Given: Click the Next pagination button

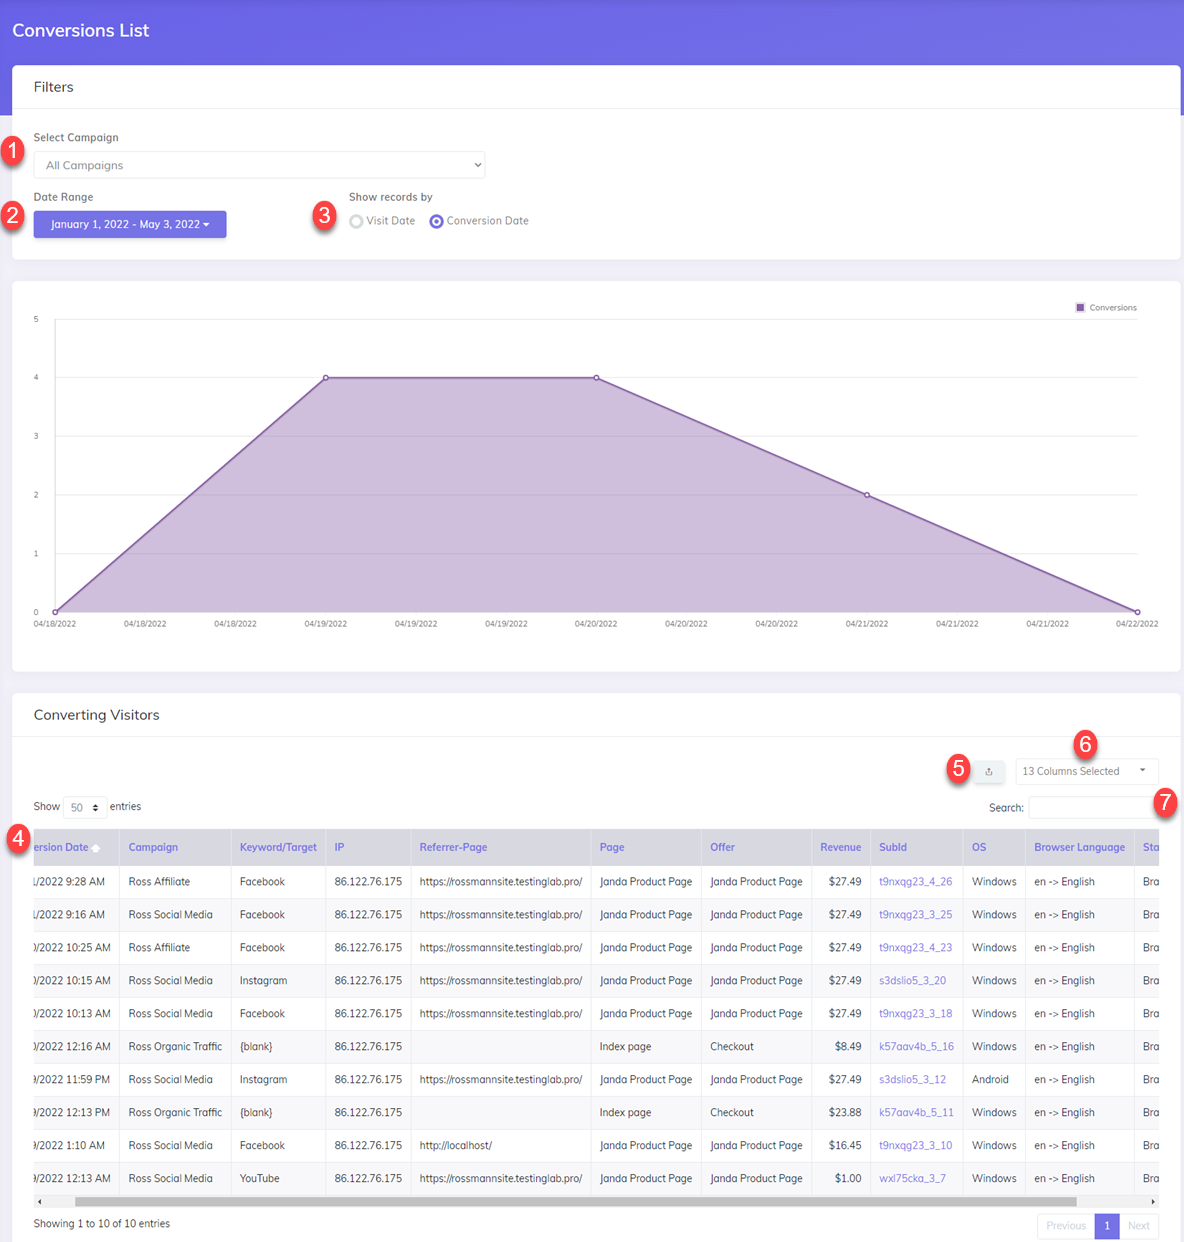Looking at the screenshot, I should [1138, 1226].
